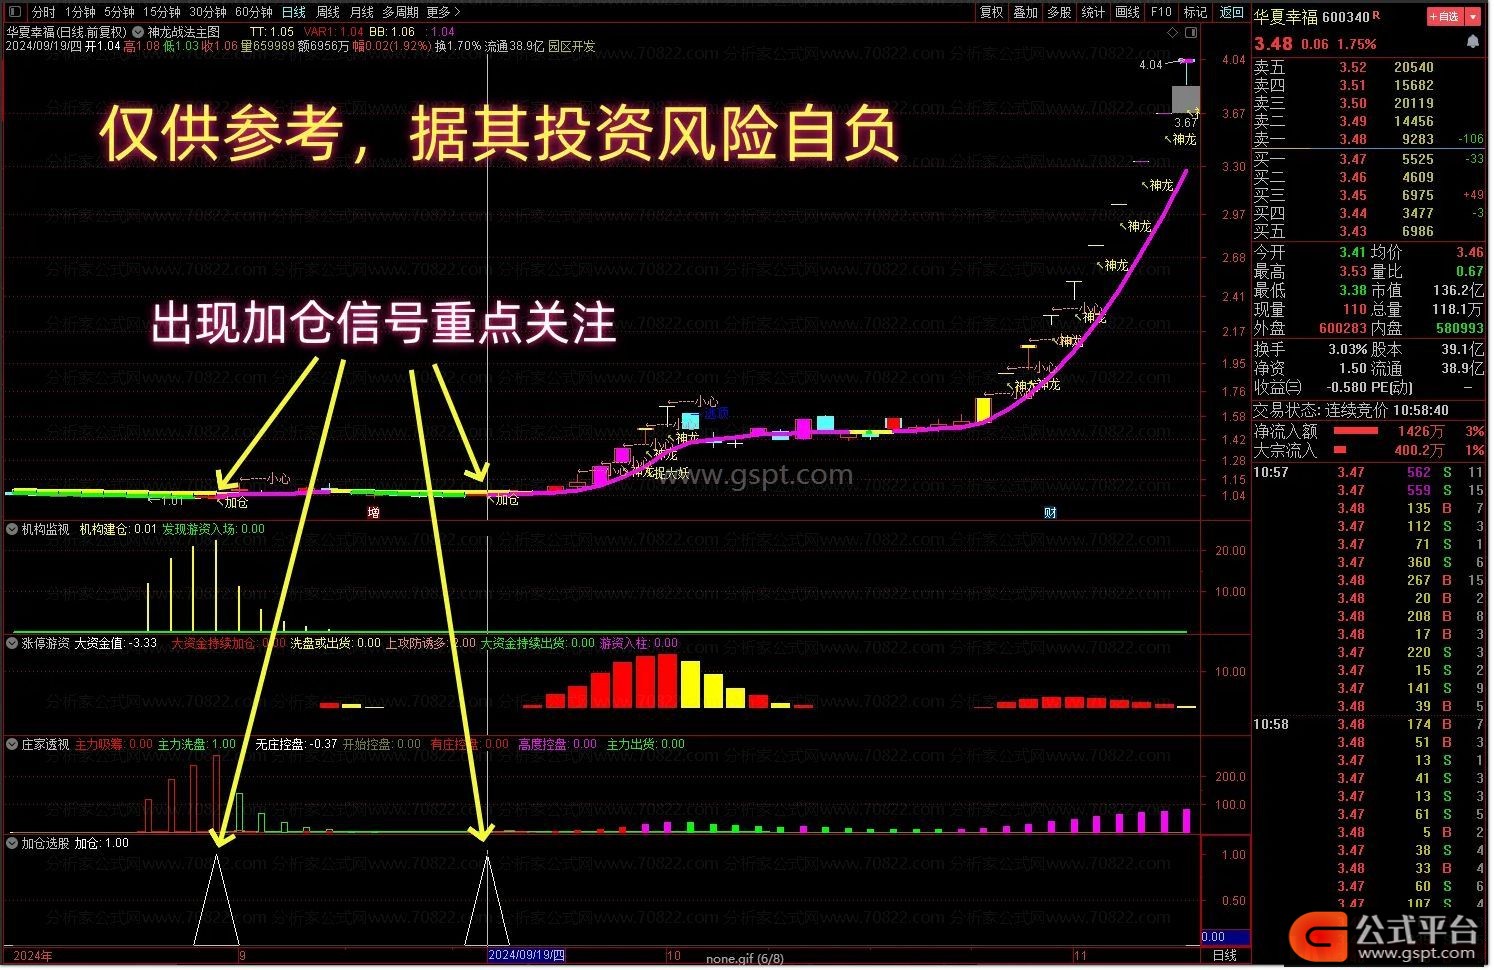Screen dimensions: 1494x970
Task: Click the 2024/09/19/四 date label
Action: 527,956
